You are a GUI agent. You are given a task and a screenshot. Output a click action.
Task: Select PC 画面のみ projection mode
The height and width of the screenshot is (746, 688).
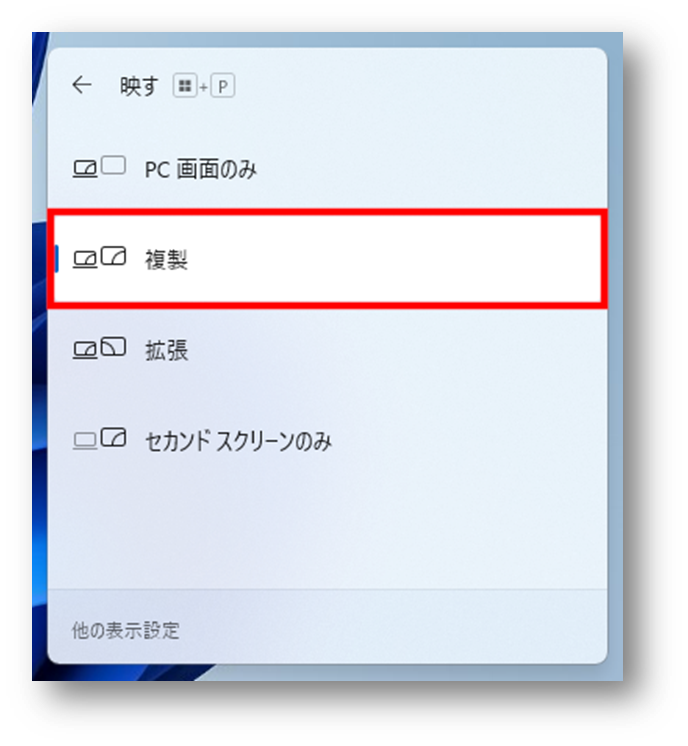pos(327,168)
